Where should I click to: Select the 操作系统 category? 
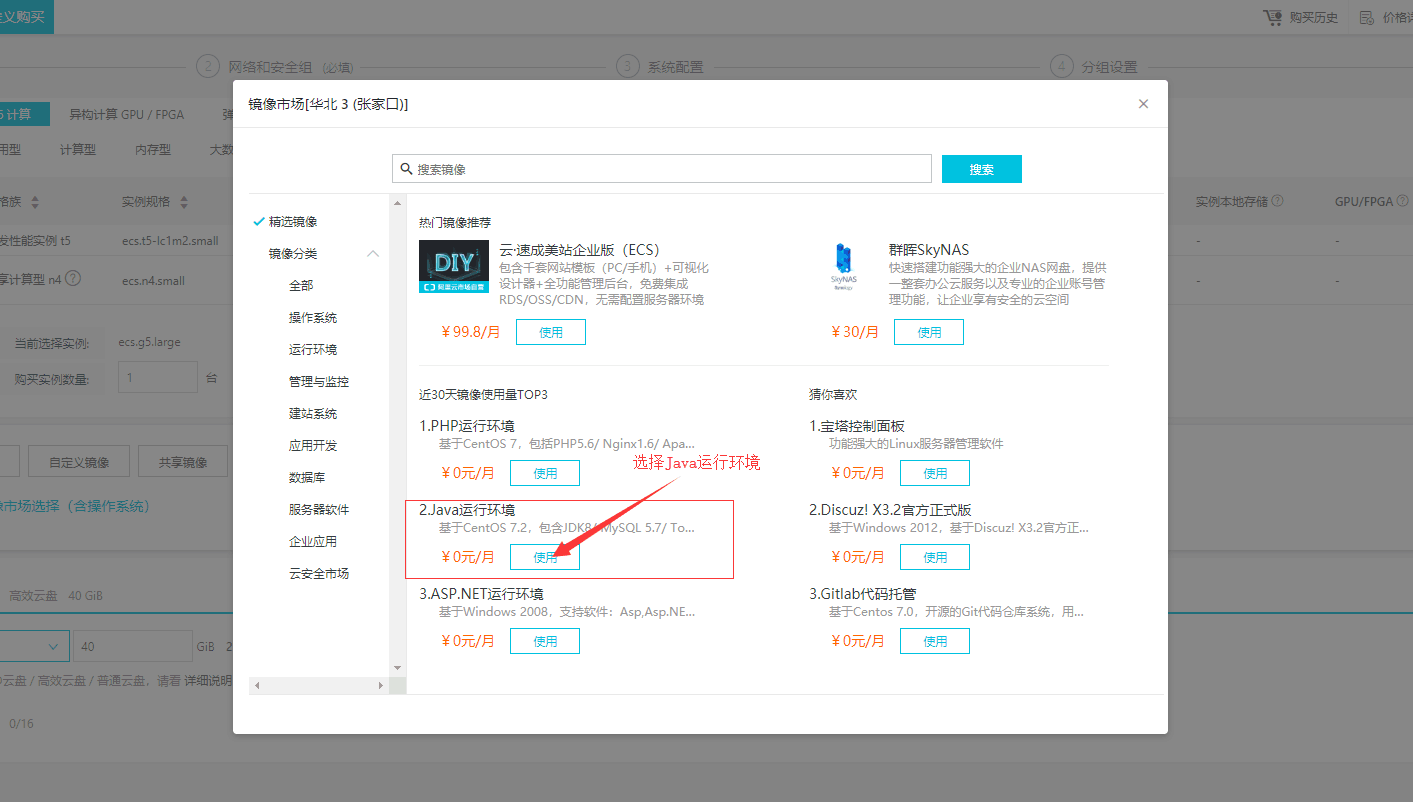(313, 318)
